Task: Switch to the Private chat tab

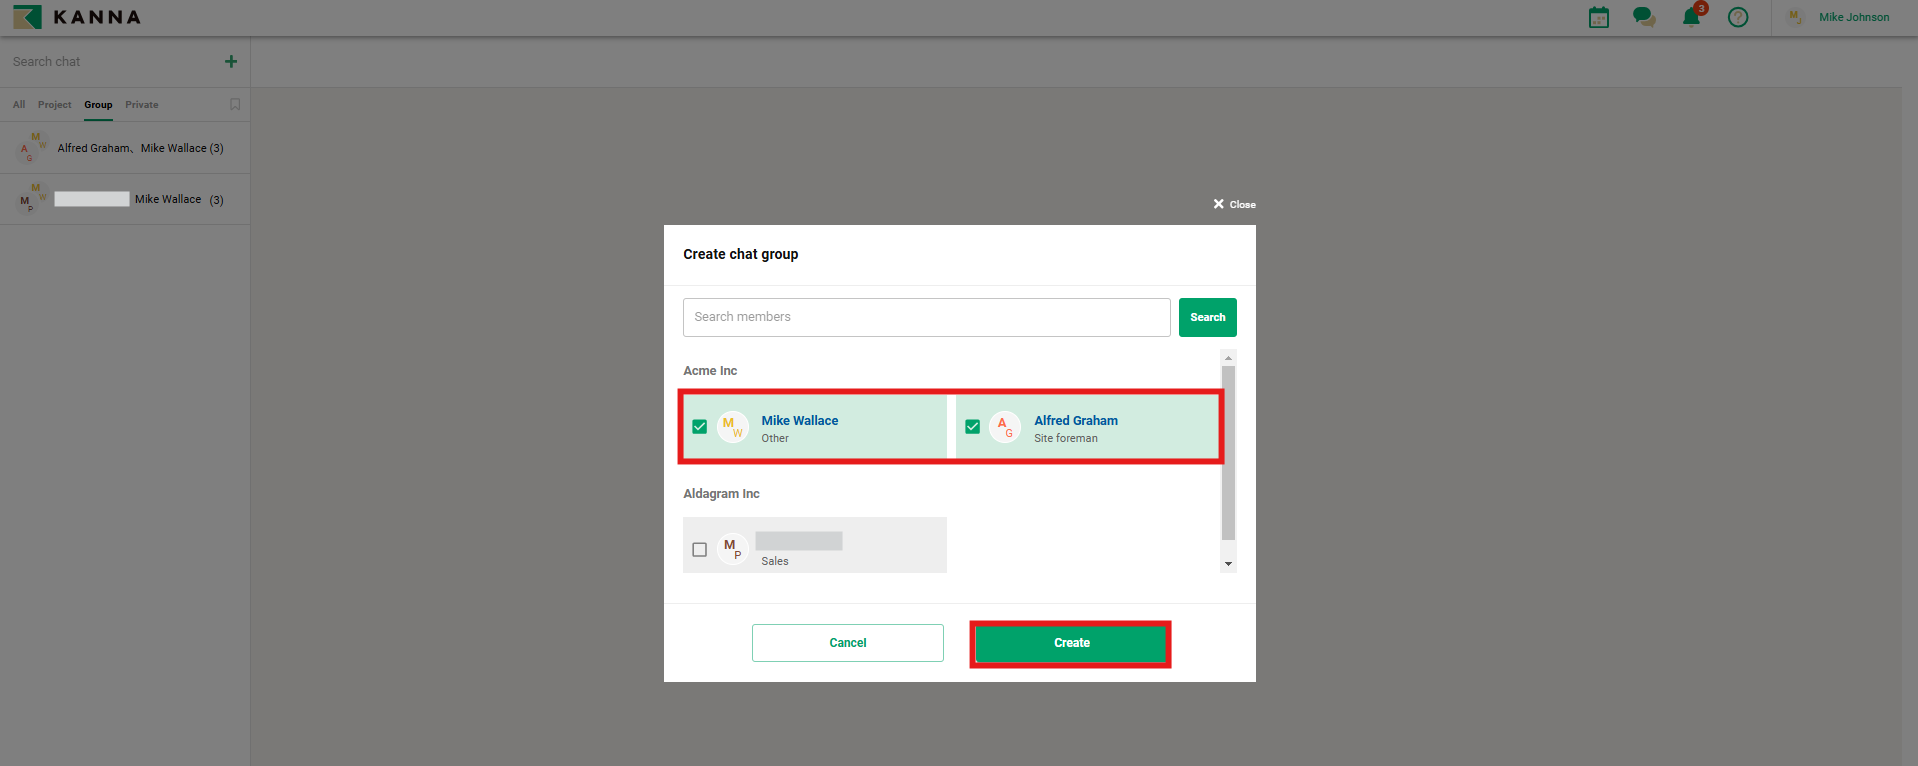Action: [141, 105]
